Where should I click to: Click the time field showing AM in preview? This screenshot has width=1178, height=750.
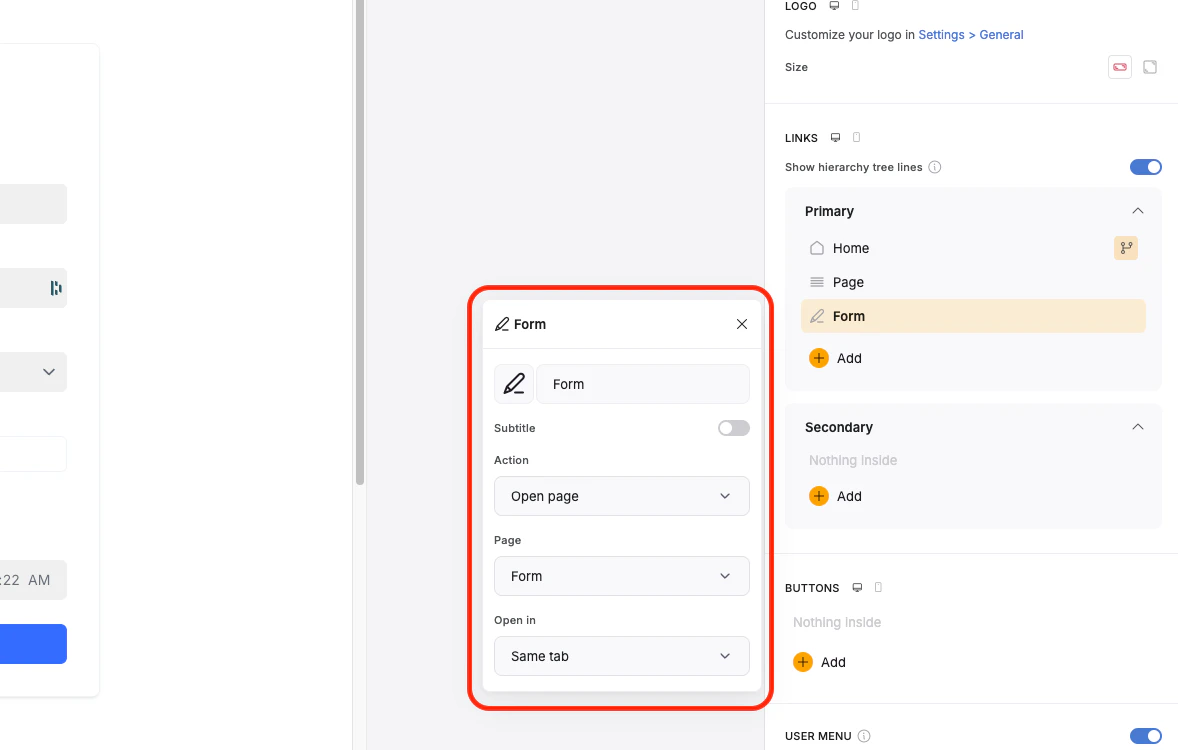(x=33, y=580)
